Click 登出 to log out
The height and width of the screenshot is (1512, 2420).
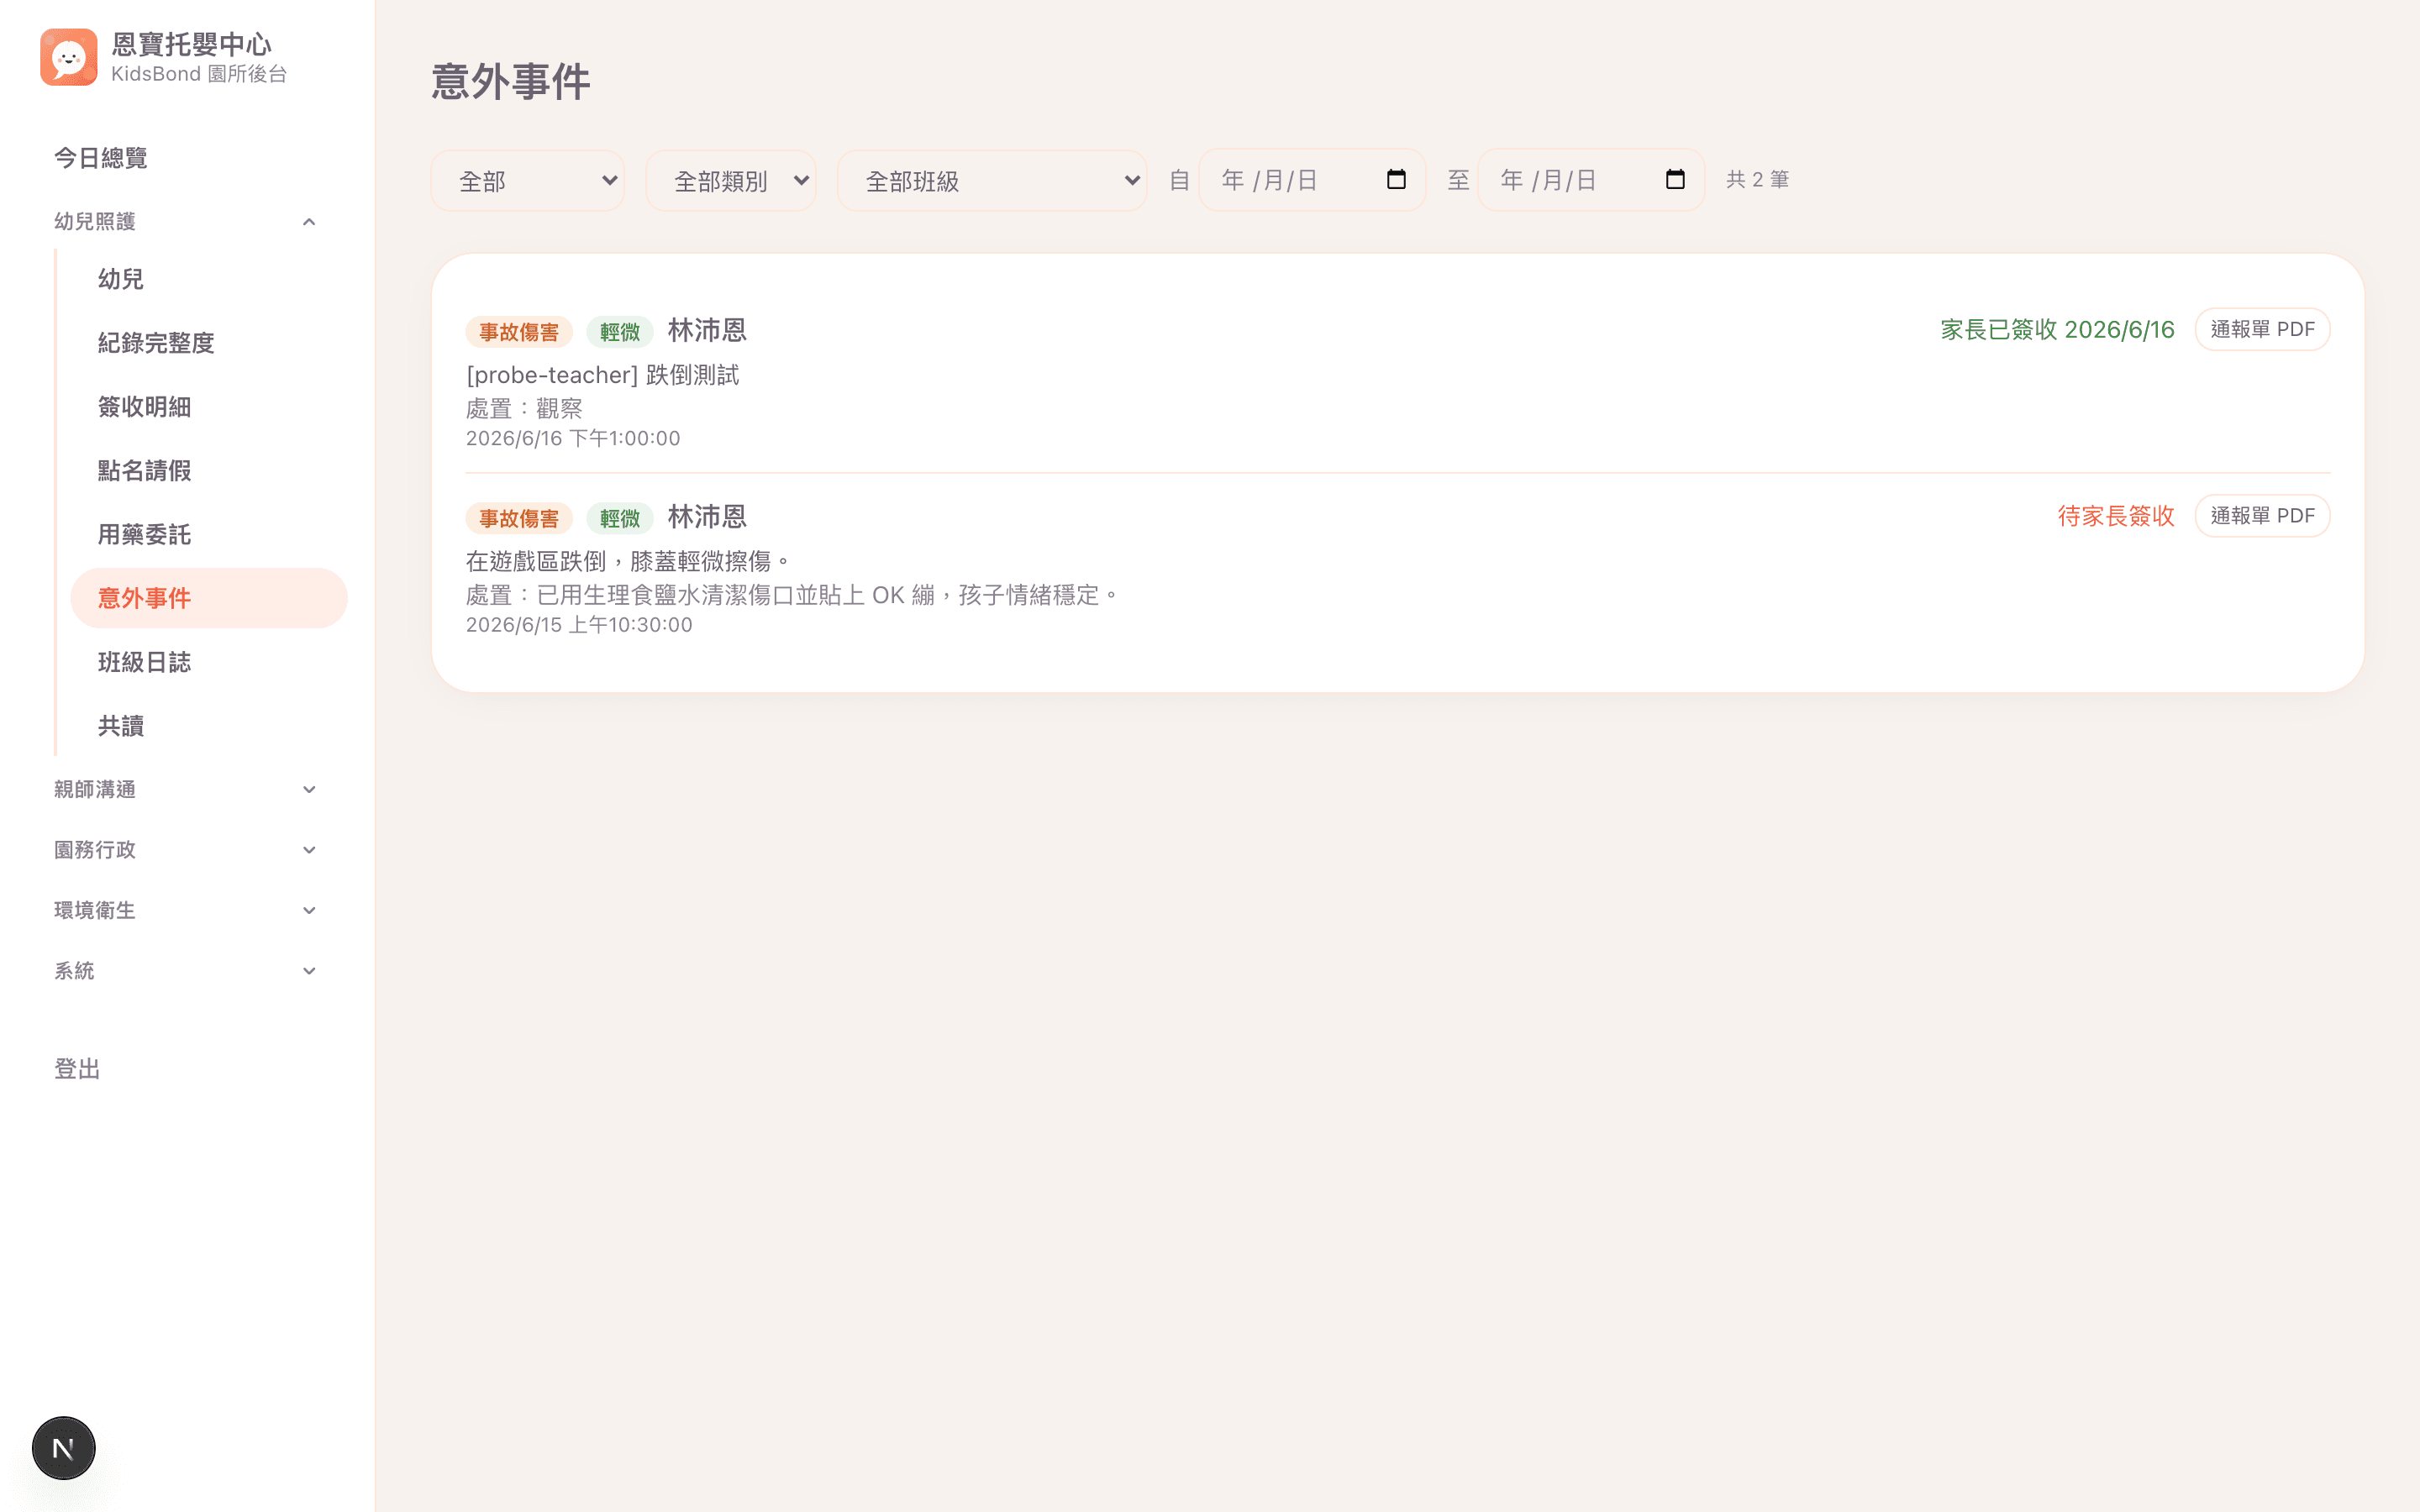coord(77,1069)
